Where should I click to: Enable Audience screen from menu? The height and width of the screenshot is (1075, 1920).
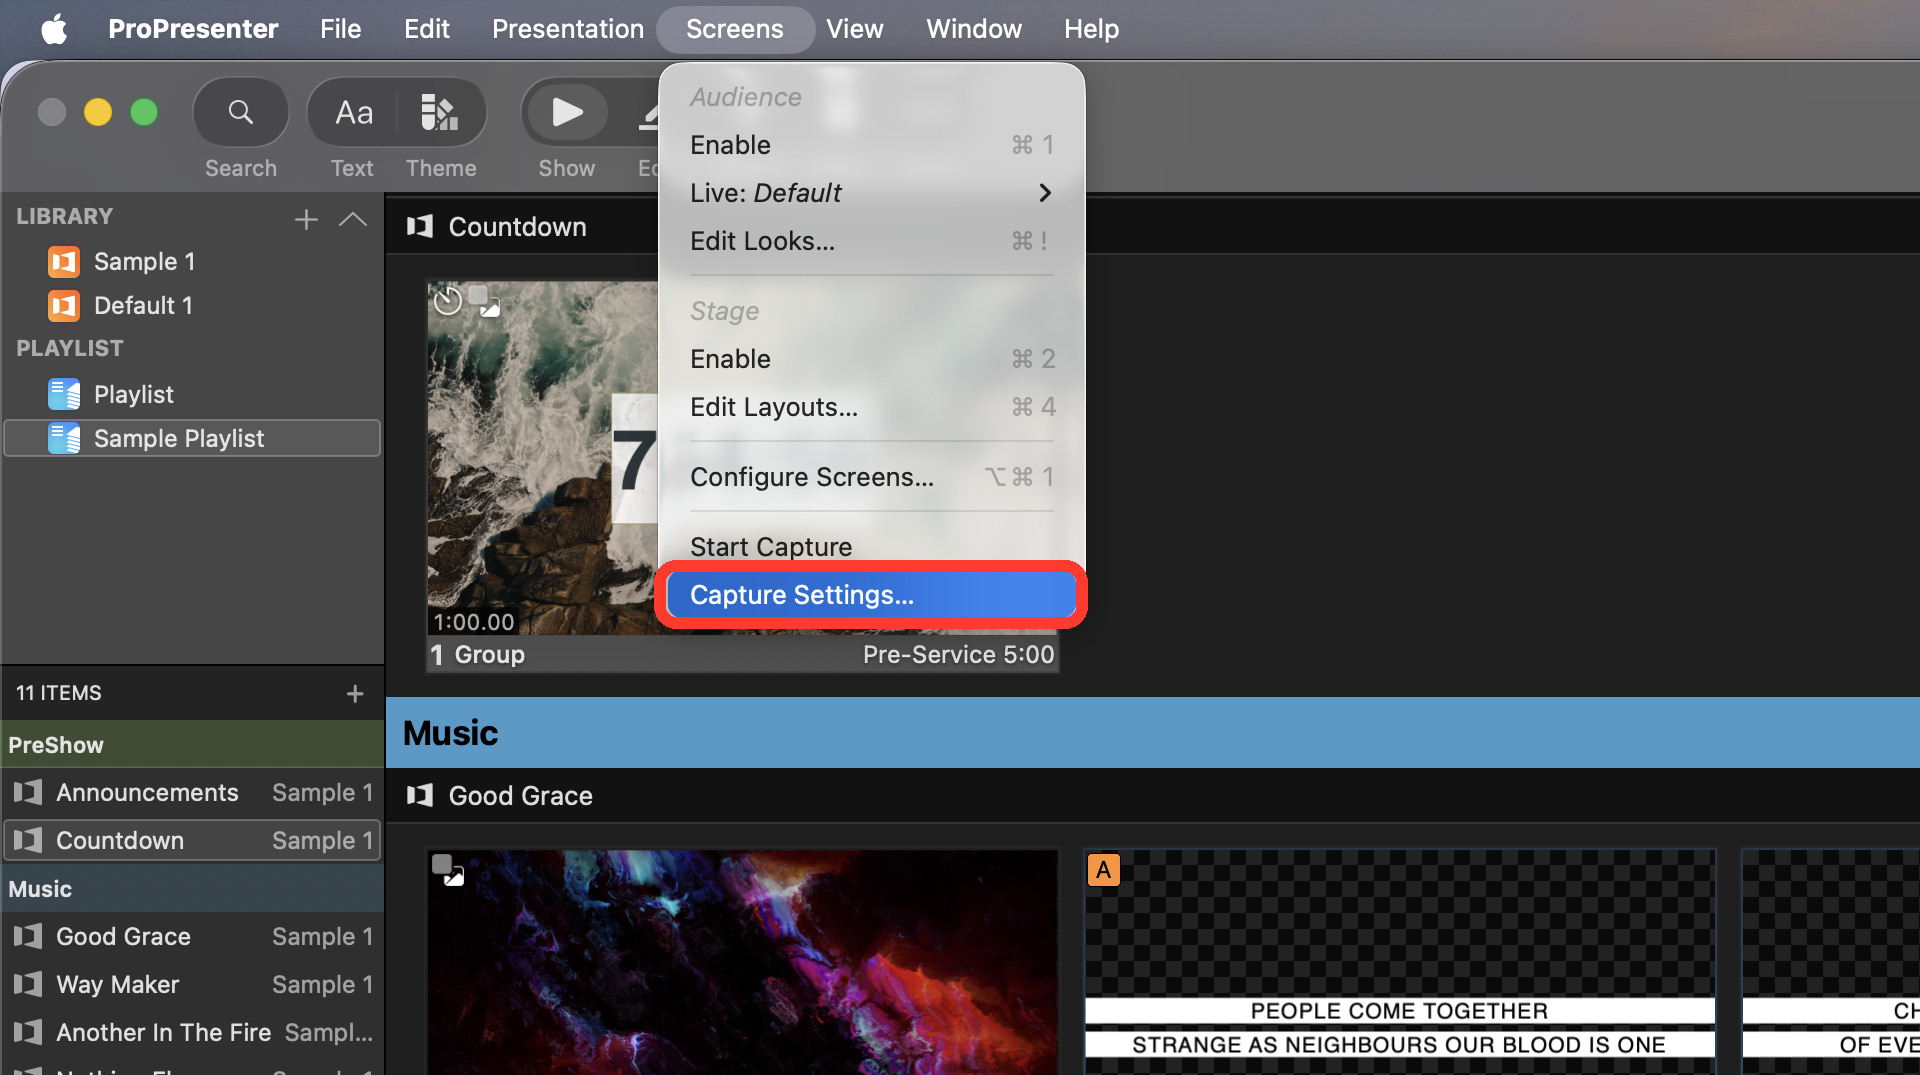tap(872, 145)
